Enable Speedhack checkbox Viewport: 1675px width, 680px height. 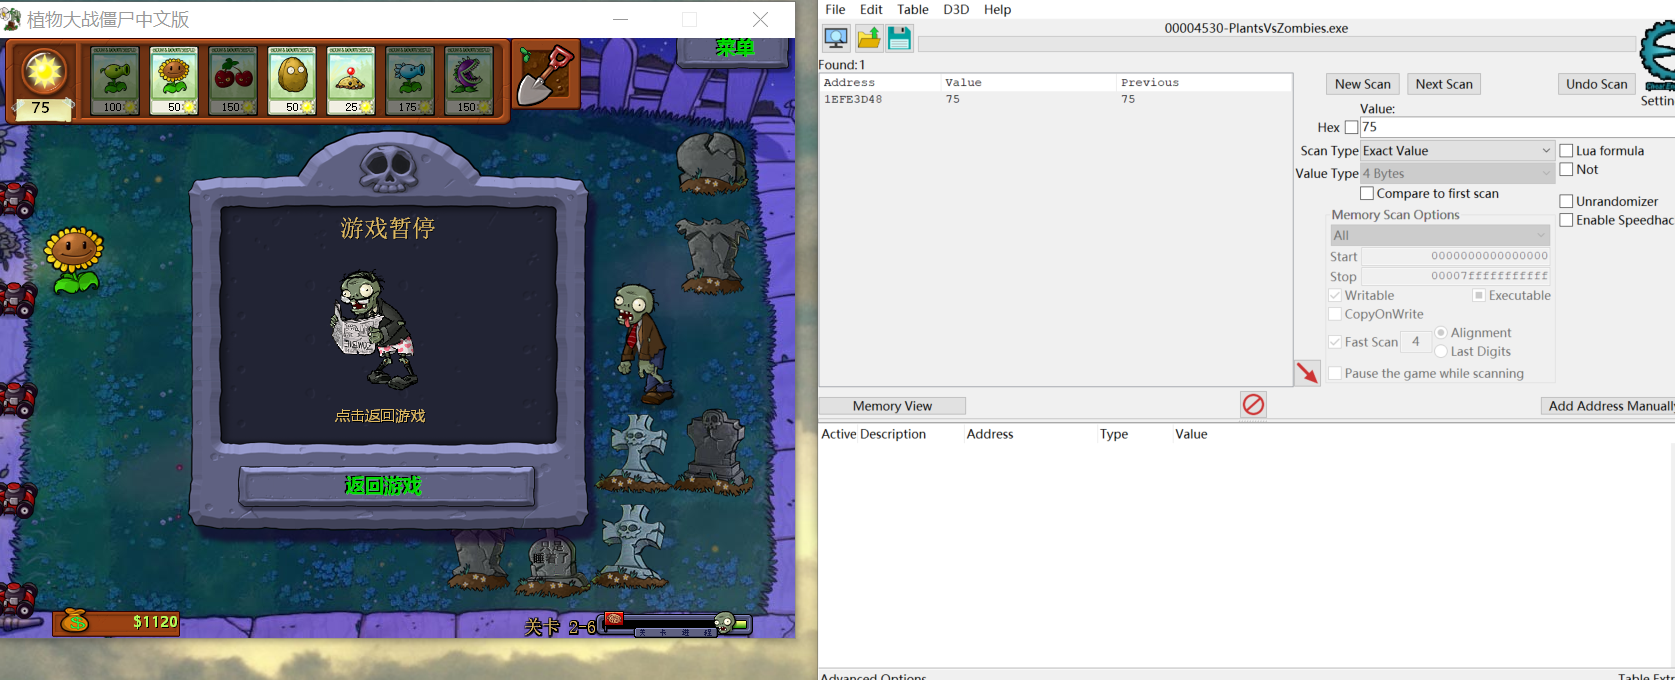pos(1566,220)
